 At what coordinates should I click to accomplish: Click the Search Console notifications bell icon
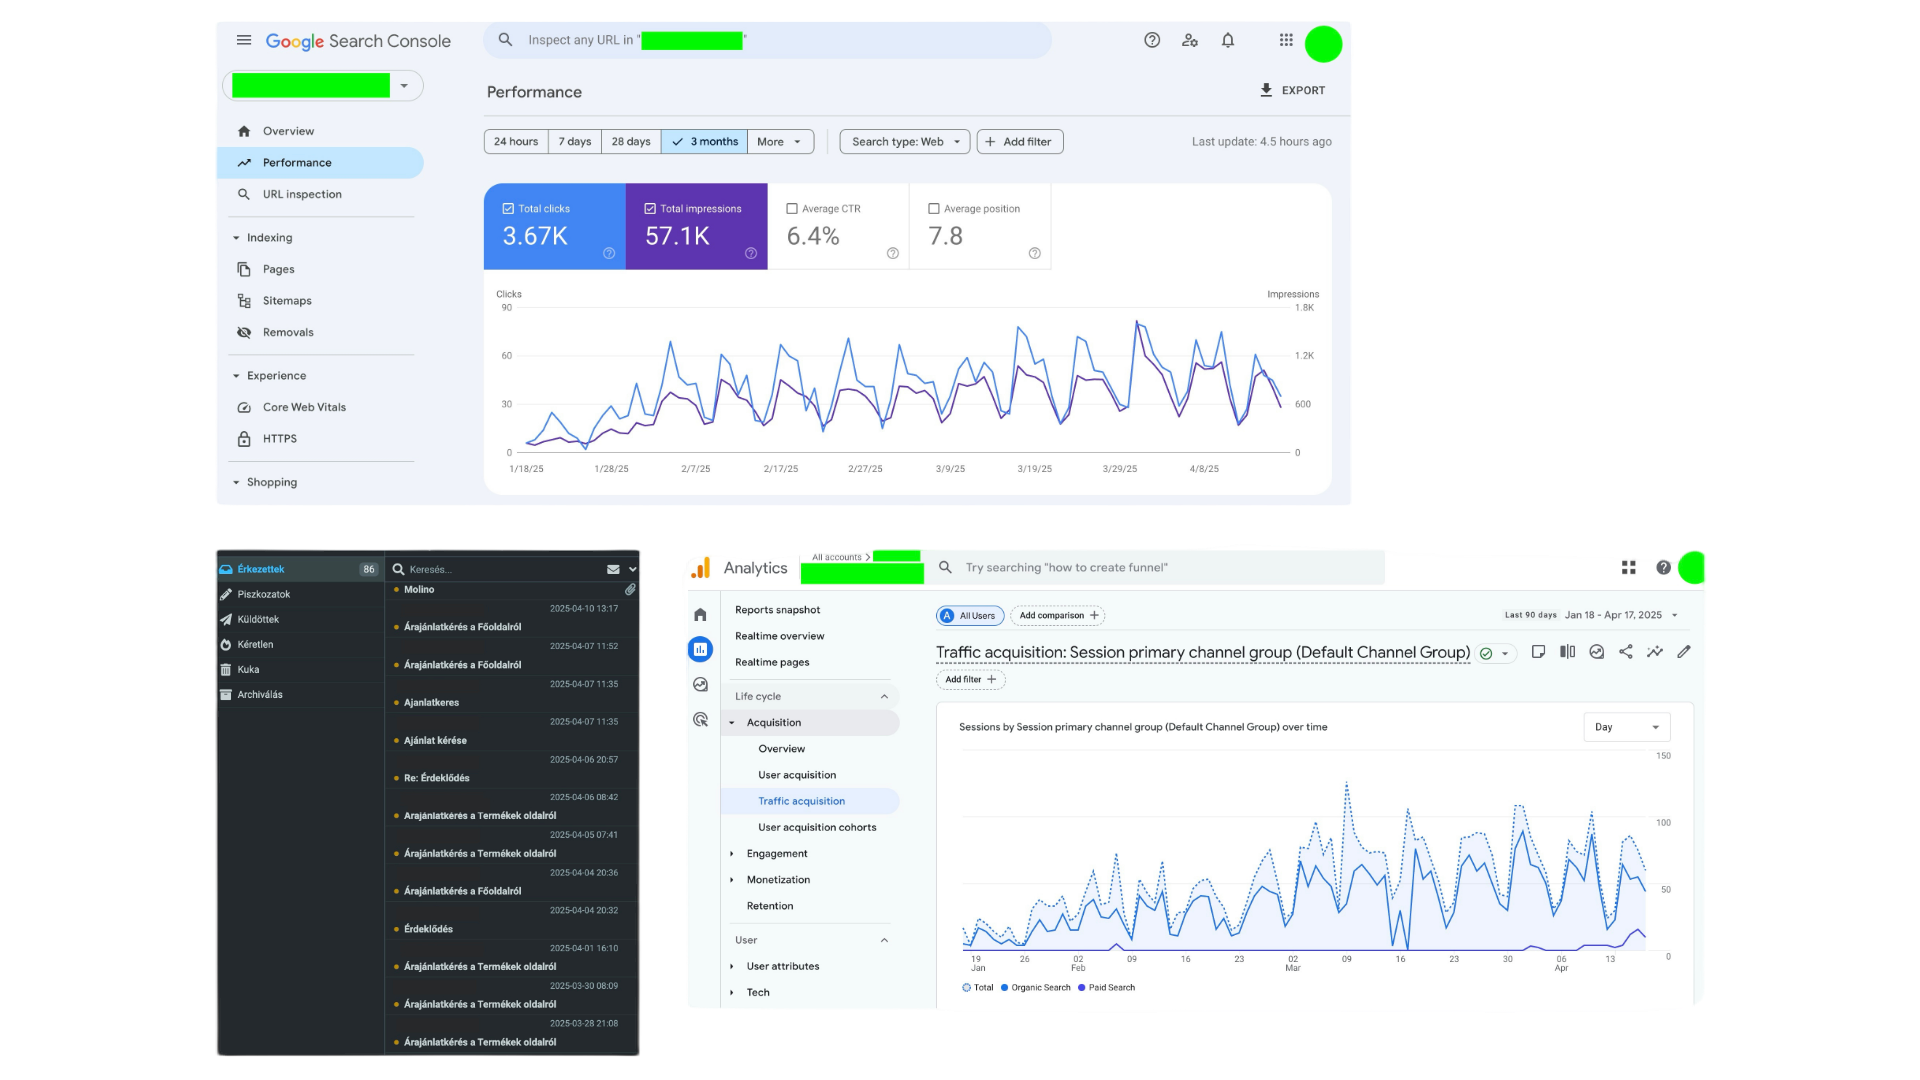coord(1228,40)
